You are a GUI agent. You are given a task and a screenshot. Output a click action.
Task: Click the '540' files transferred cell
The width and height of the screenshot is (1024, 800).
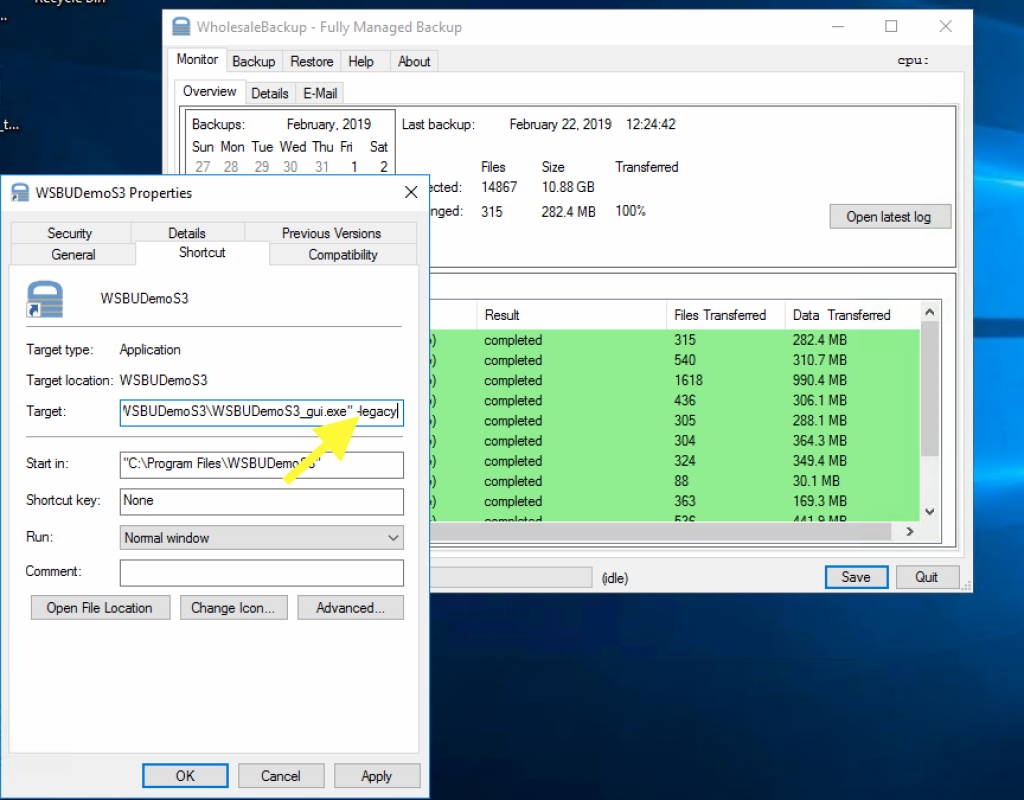(684, 360)
